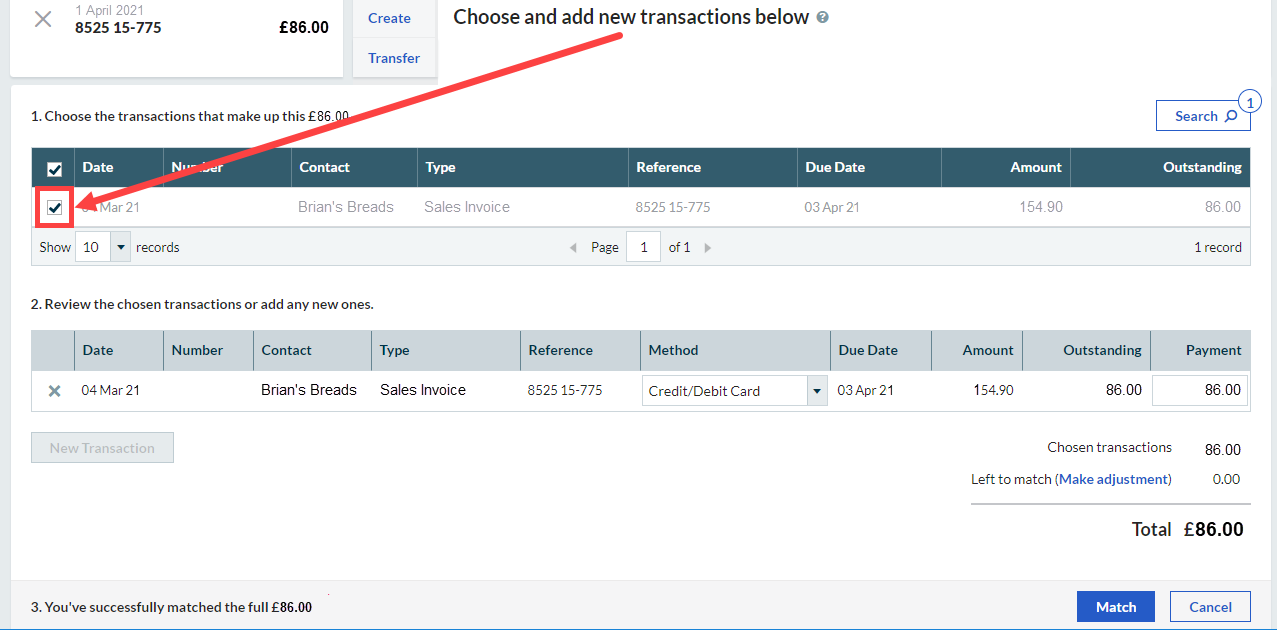Click the New Transaction button
The height and width of the screenshot is (630, 1277).
pyautogui.click(x=102, y=448)
